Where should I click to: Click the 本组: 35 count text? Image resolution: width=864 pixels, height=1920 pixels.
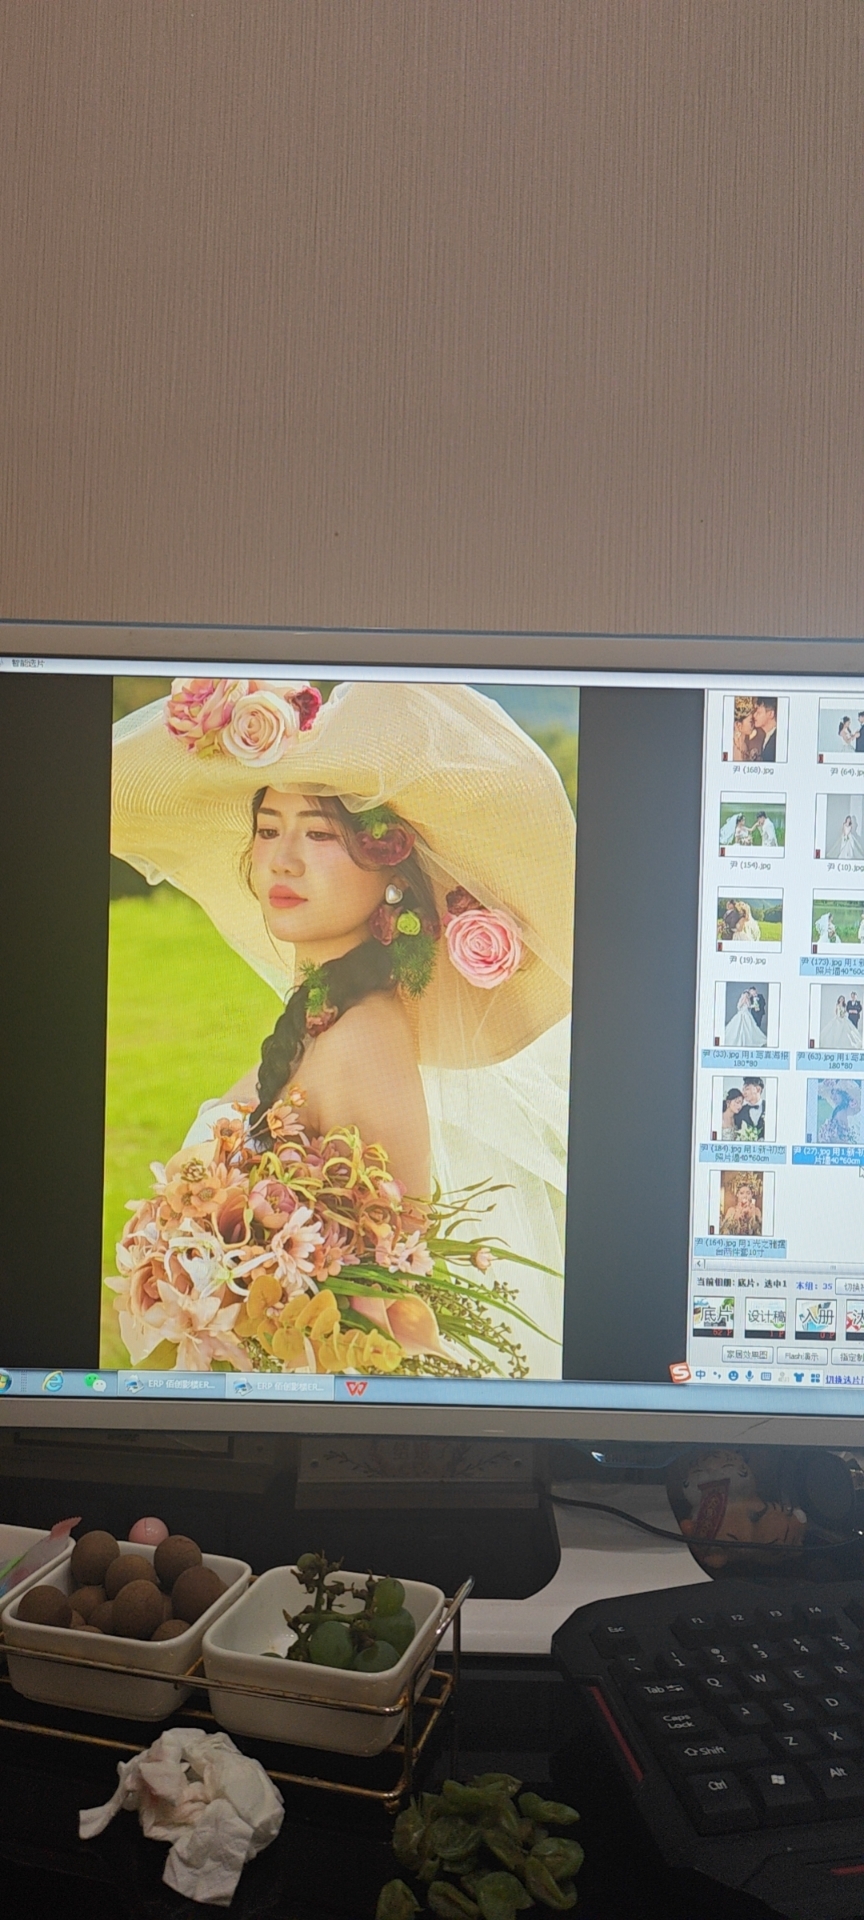[814, 1285]
